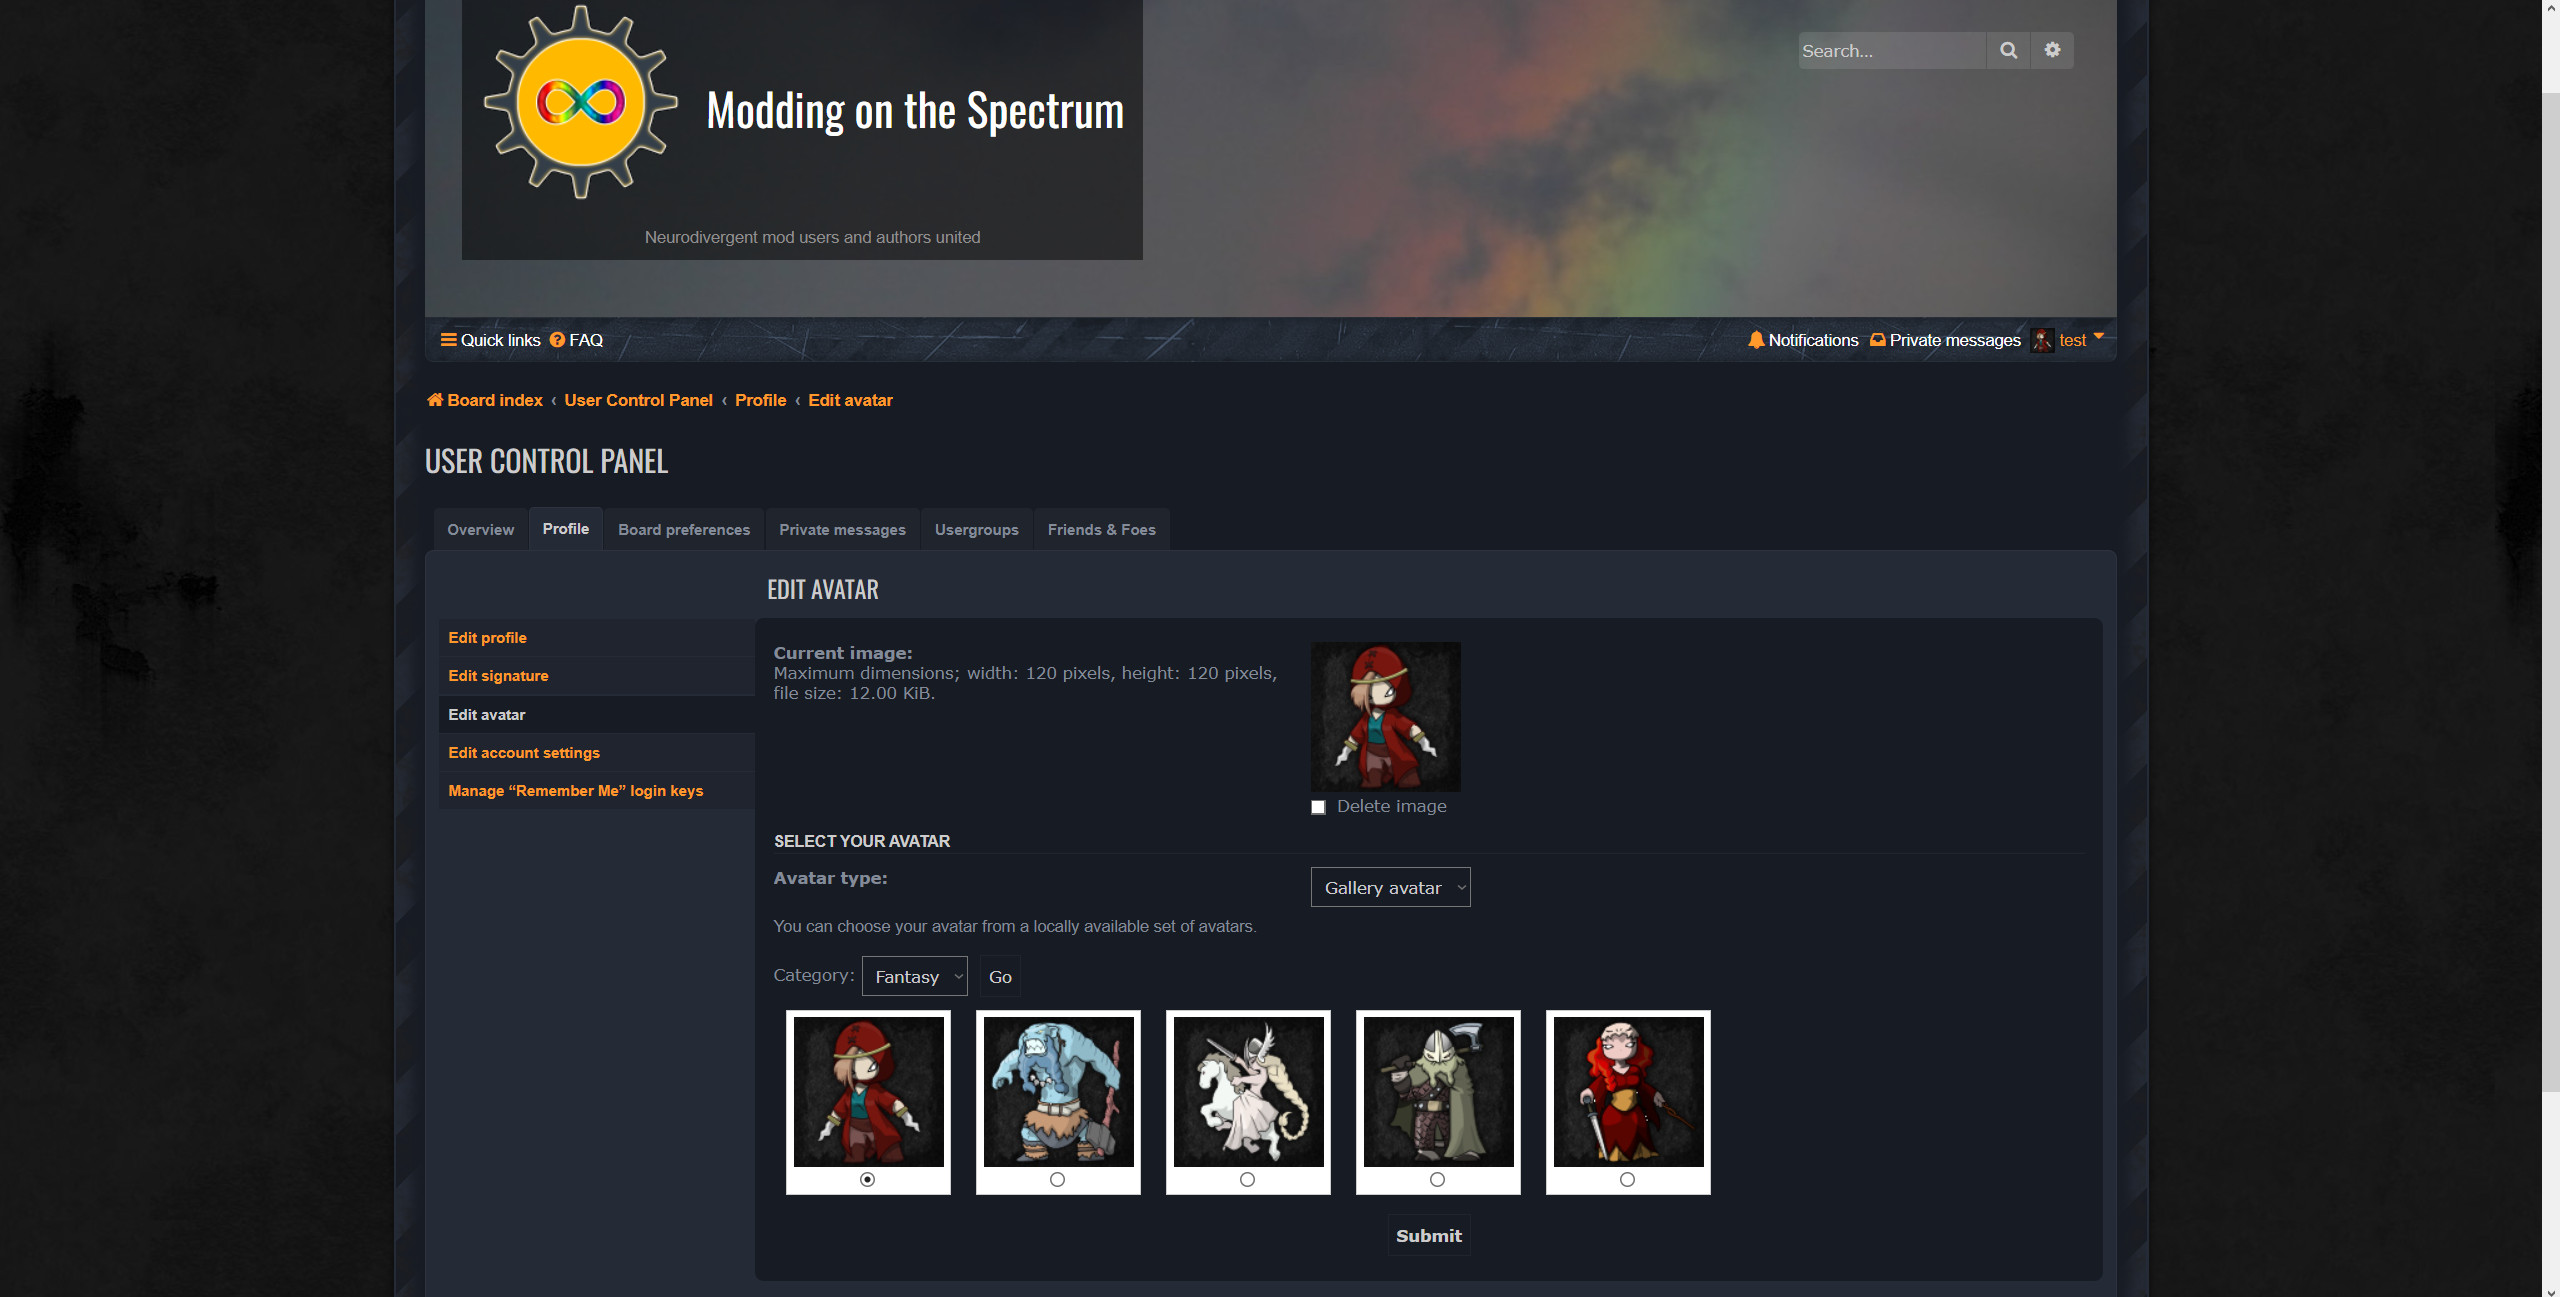Select the red-haired sorceress avatar radio button
2560x1297 pixels.
[1627, 1180]
